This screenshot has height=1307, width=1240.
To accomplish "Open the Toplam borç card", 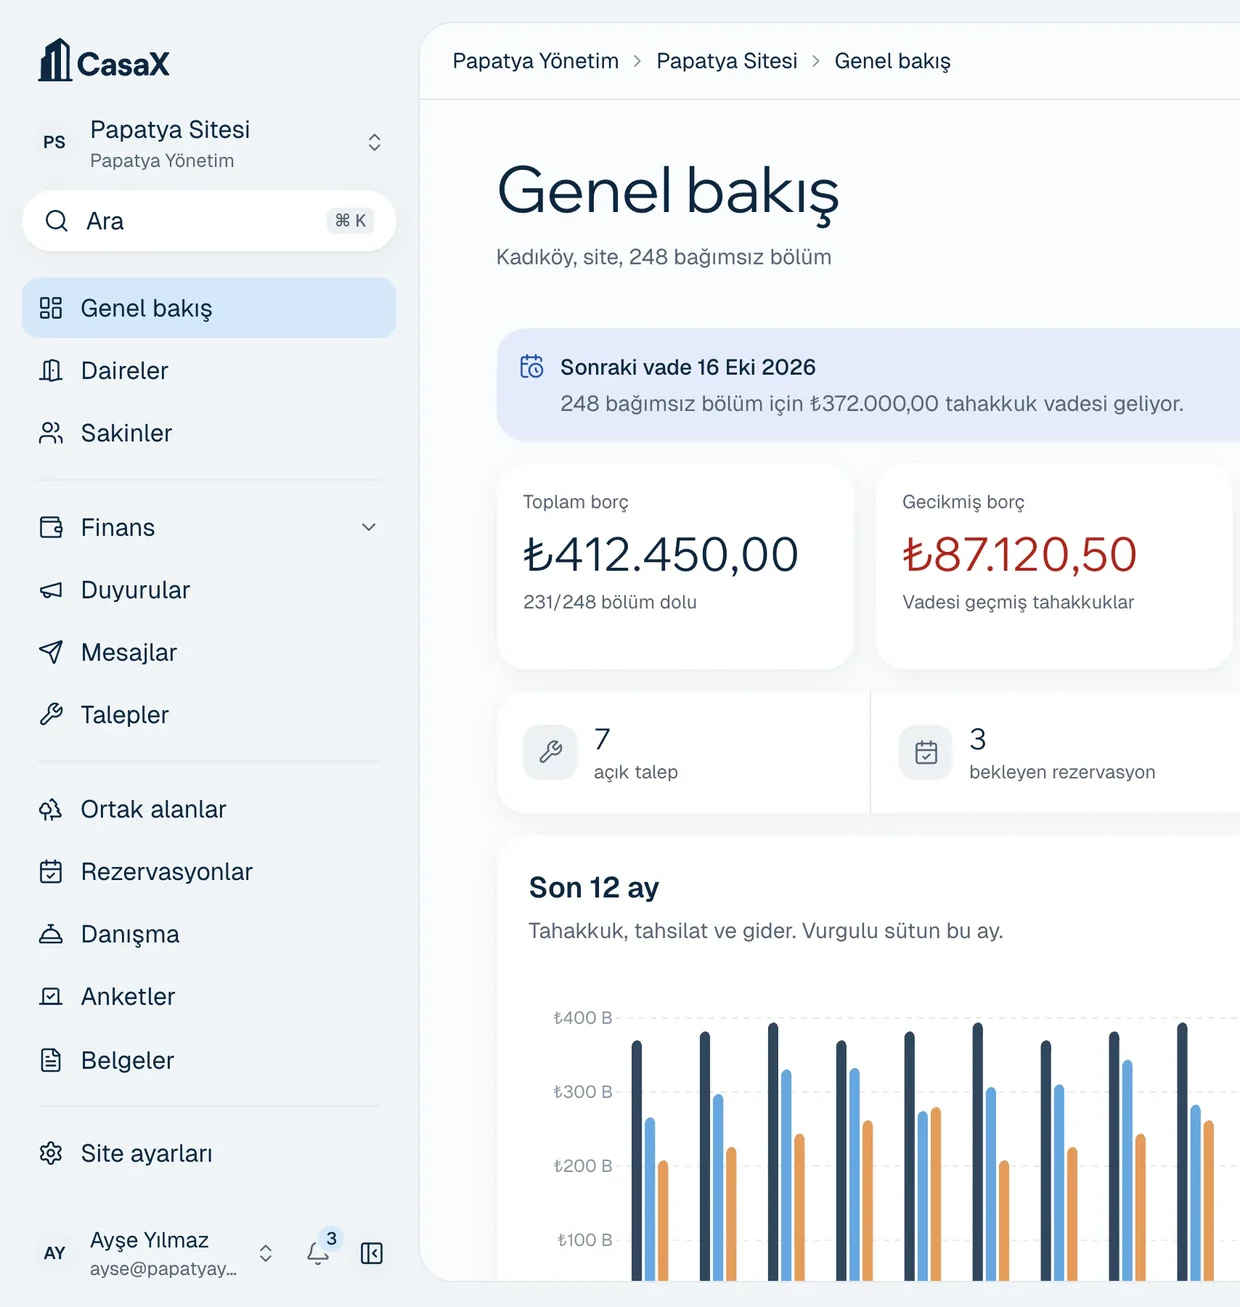I will [675, 566].
